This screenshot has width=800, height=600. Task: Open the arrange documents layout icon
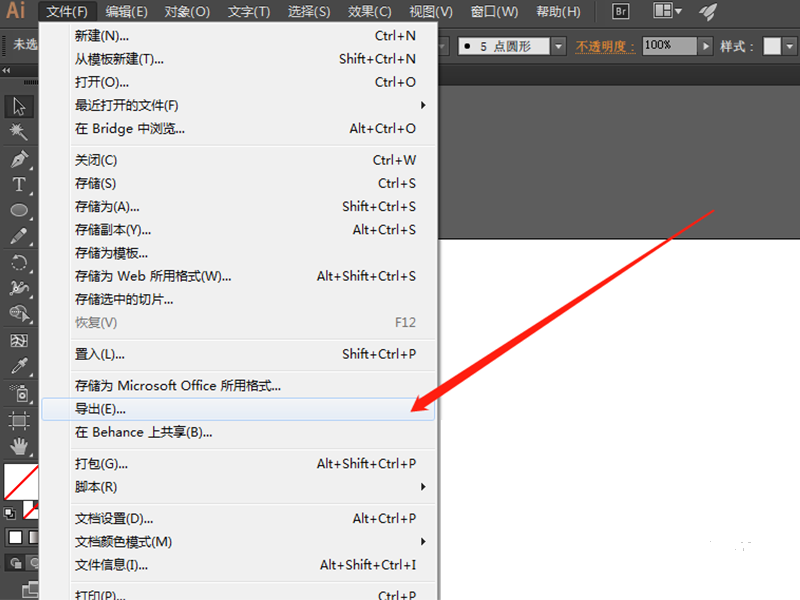pos(667,11)
